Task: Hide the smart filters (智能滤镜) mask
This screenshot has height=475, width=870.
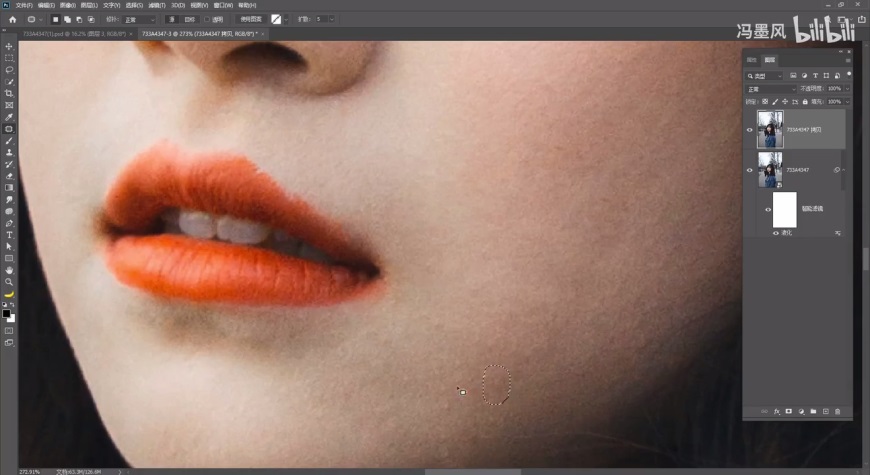Action: 768,210
